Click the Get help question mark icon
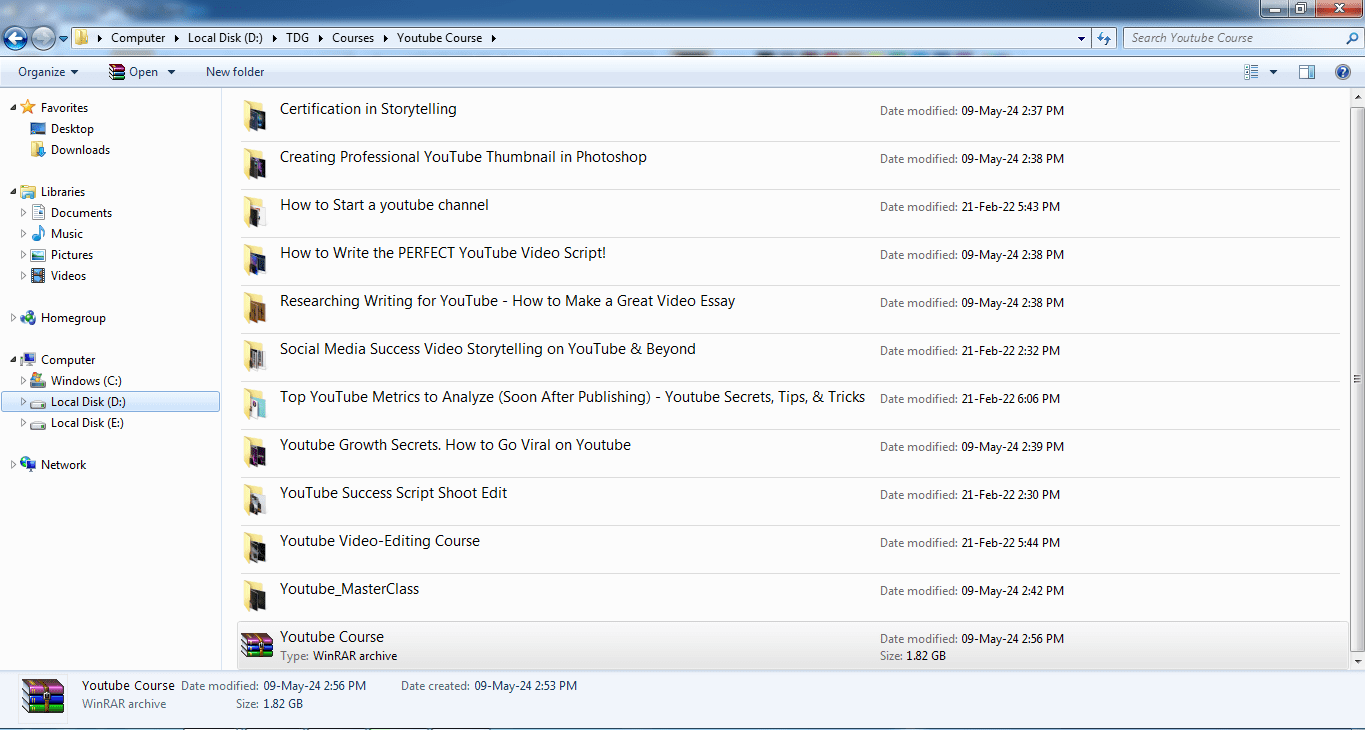Image resolution: width=1365 pixels, height=730 pixels. click(1343, 72)
